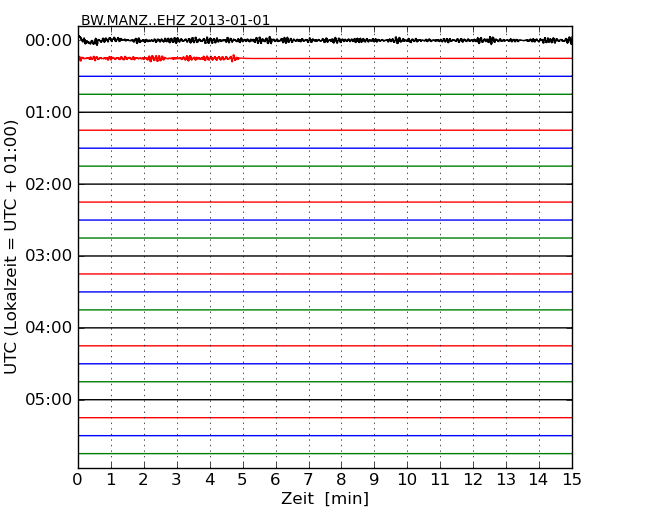Click the y-axis label UTC Lokalzeit

(x=10, y=247)
